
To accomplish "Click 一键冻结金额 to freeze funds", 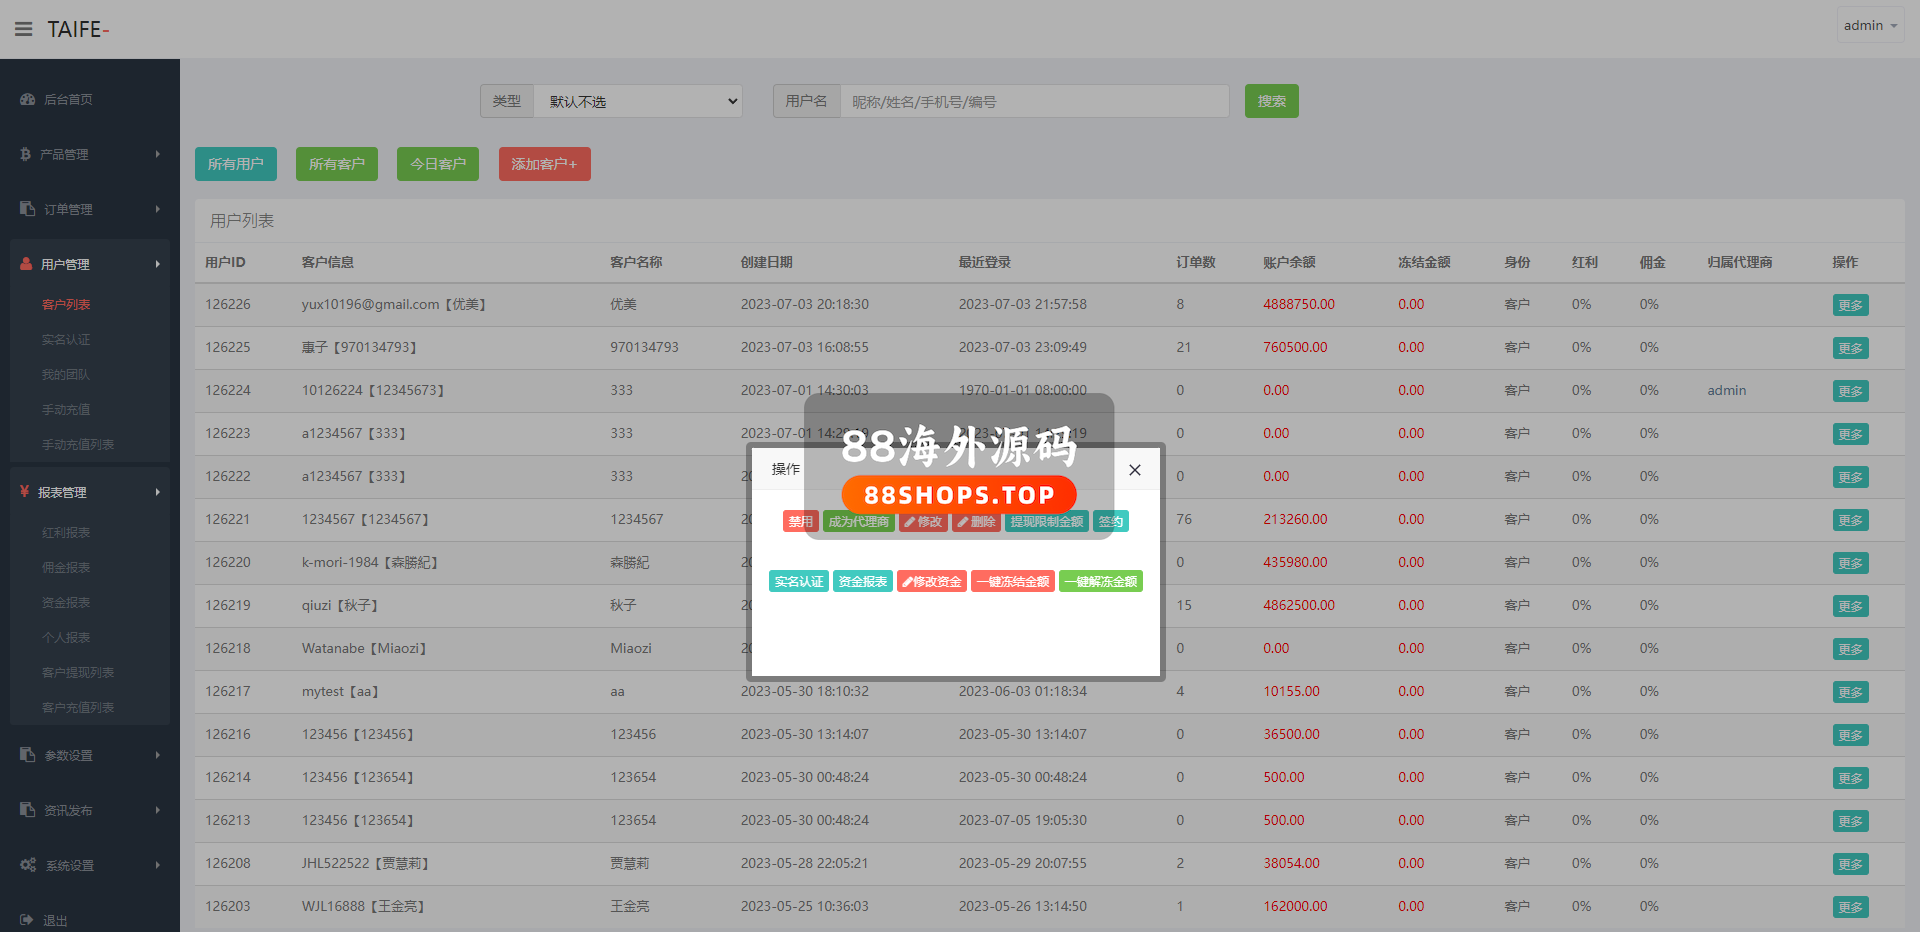I will [x=1013, y=581].
